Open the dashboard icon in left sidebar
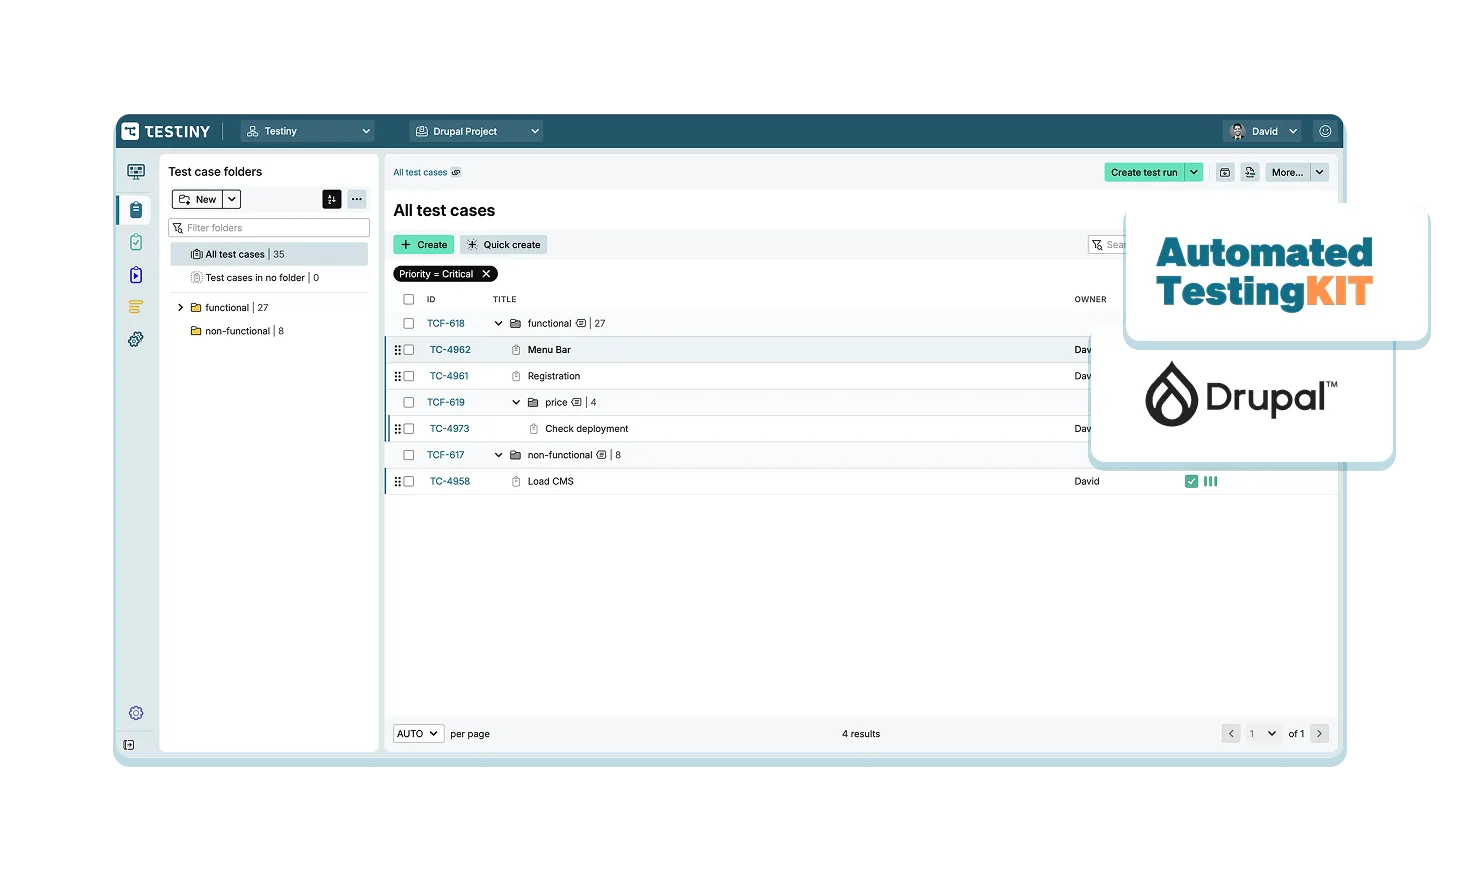Screen dimensions: 1460x873 pos(136,172)
